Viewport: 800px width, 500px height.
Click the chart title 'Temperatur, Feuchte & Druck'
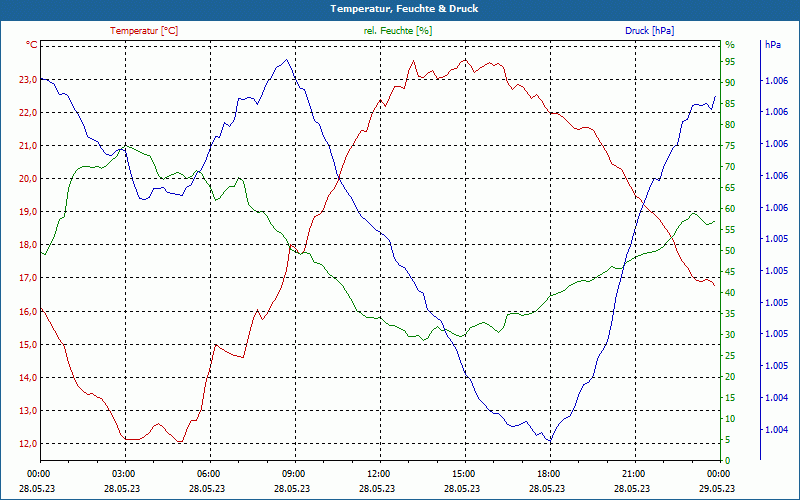(404, 9)
